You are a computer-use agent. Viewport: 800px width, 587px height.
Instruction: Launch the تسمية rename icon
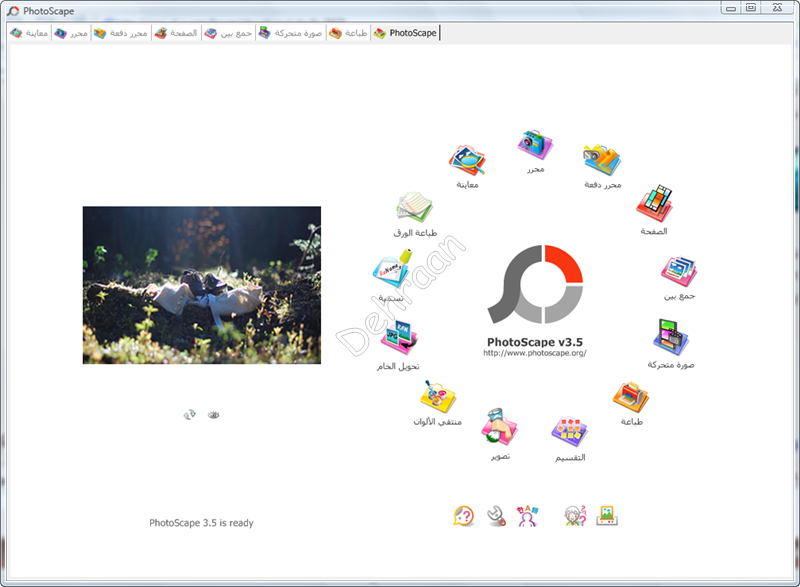click(x=392, y=268)
